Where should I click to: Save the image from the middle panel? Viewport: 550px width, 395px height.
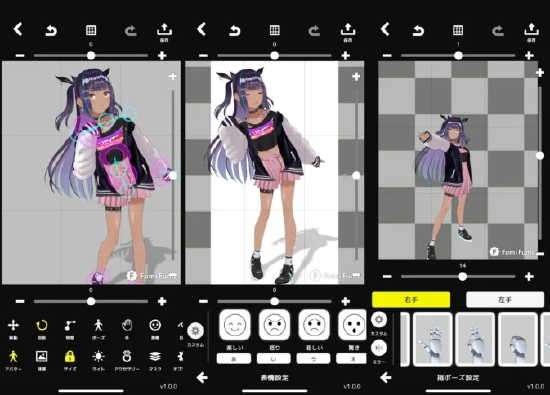coord(348,32)
